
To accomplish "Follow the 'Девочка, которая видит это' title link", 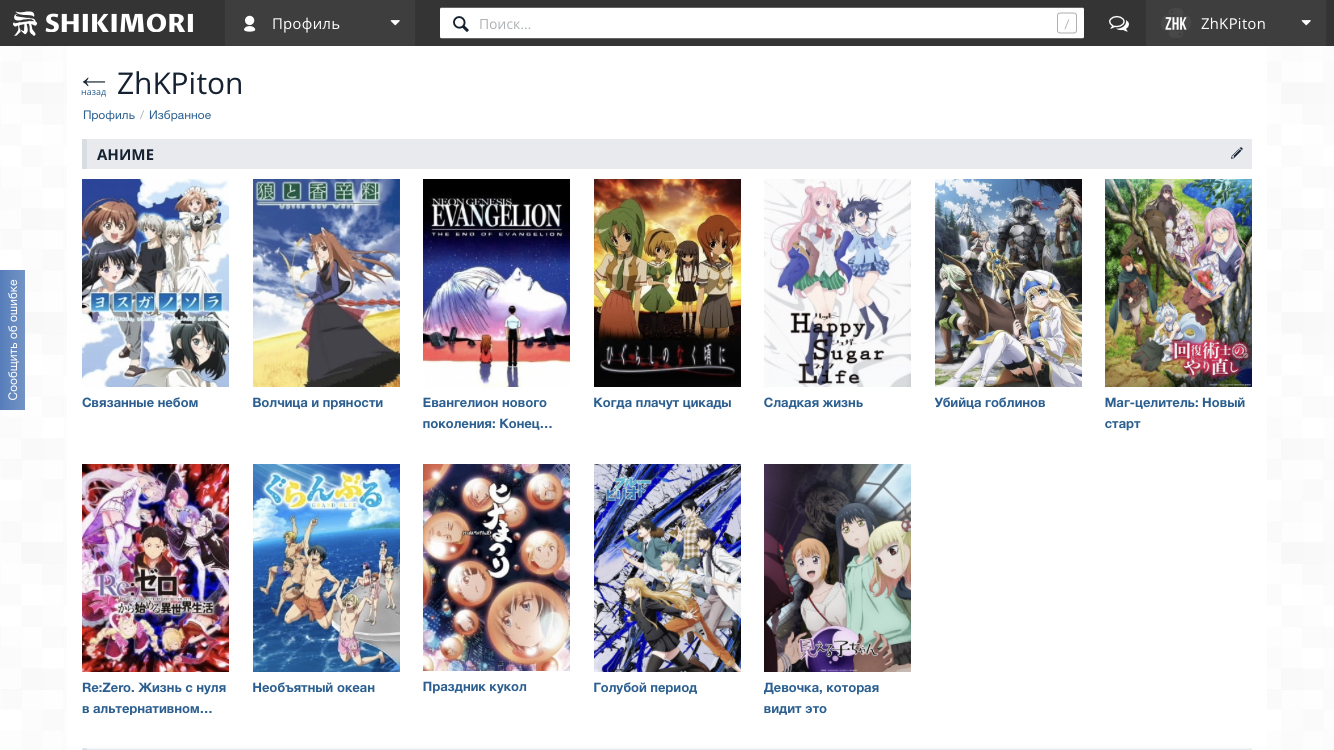I will click(821, 698).
